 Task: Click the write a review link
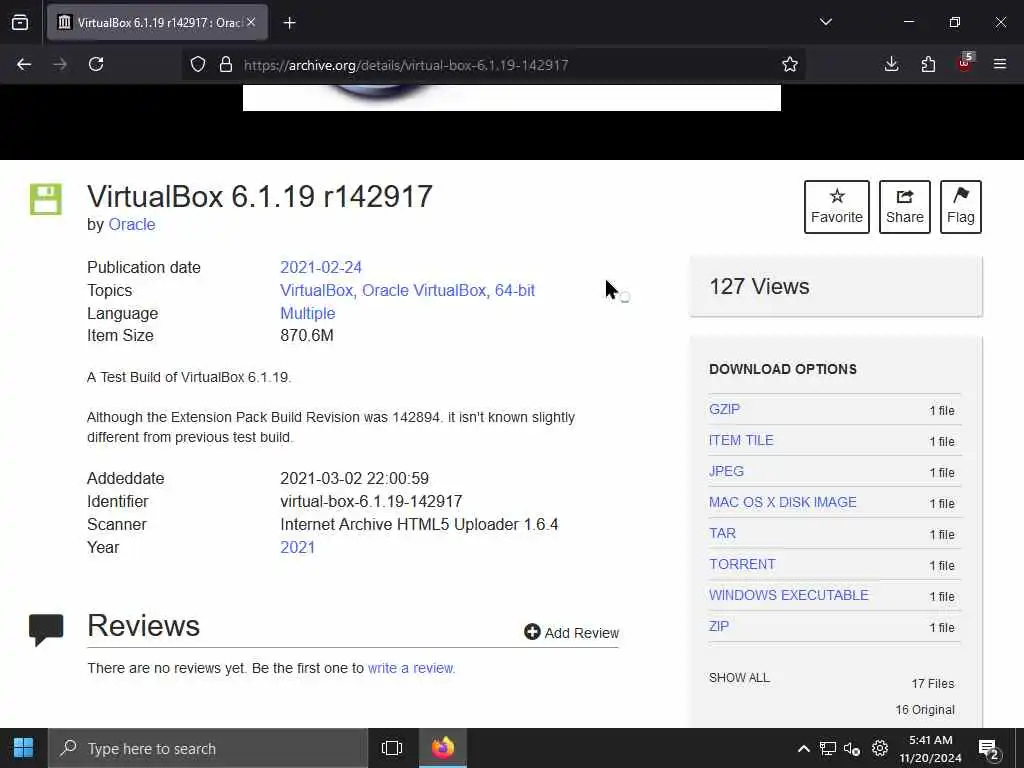[410, 668]
